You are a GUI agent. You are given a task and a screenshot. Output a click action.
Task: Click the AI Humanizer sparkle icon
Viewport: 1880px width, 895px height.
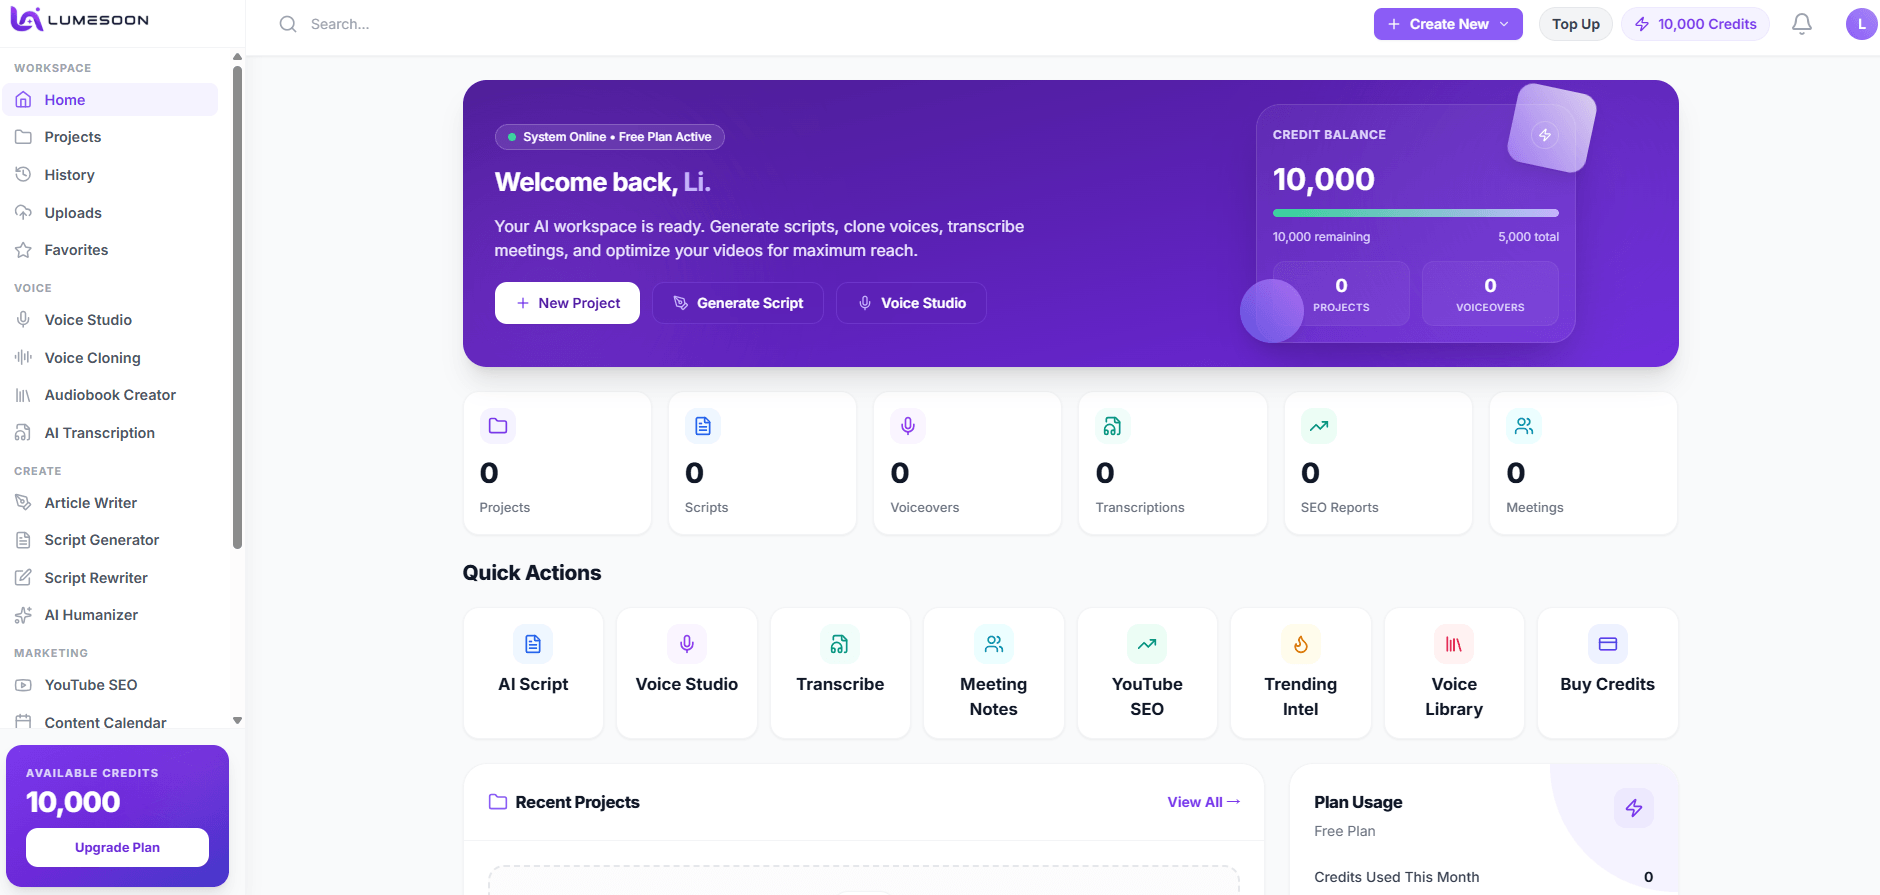tap(23, 615)
